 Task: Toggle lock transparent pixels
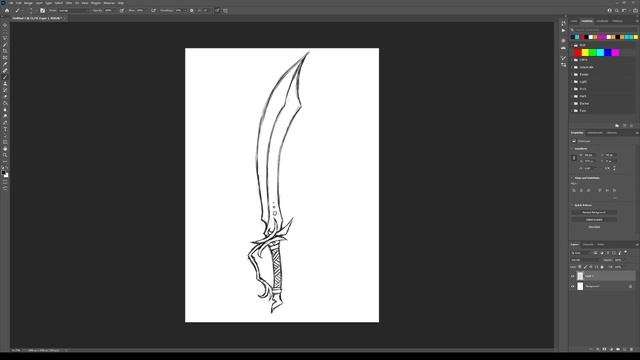(x=580, y=267)
